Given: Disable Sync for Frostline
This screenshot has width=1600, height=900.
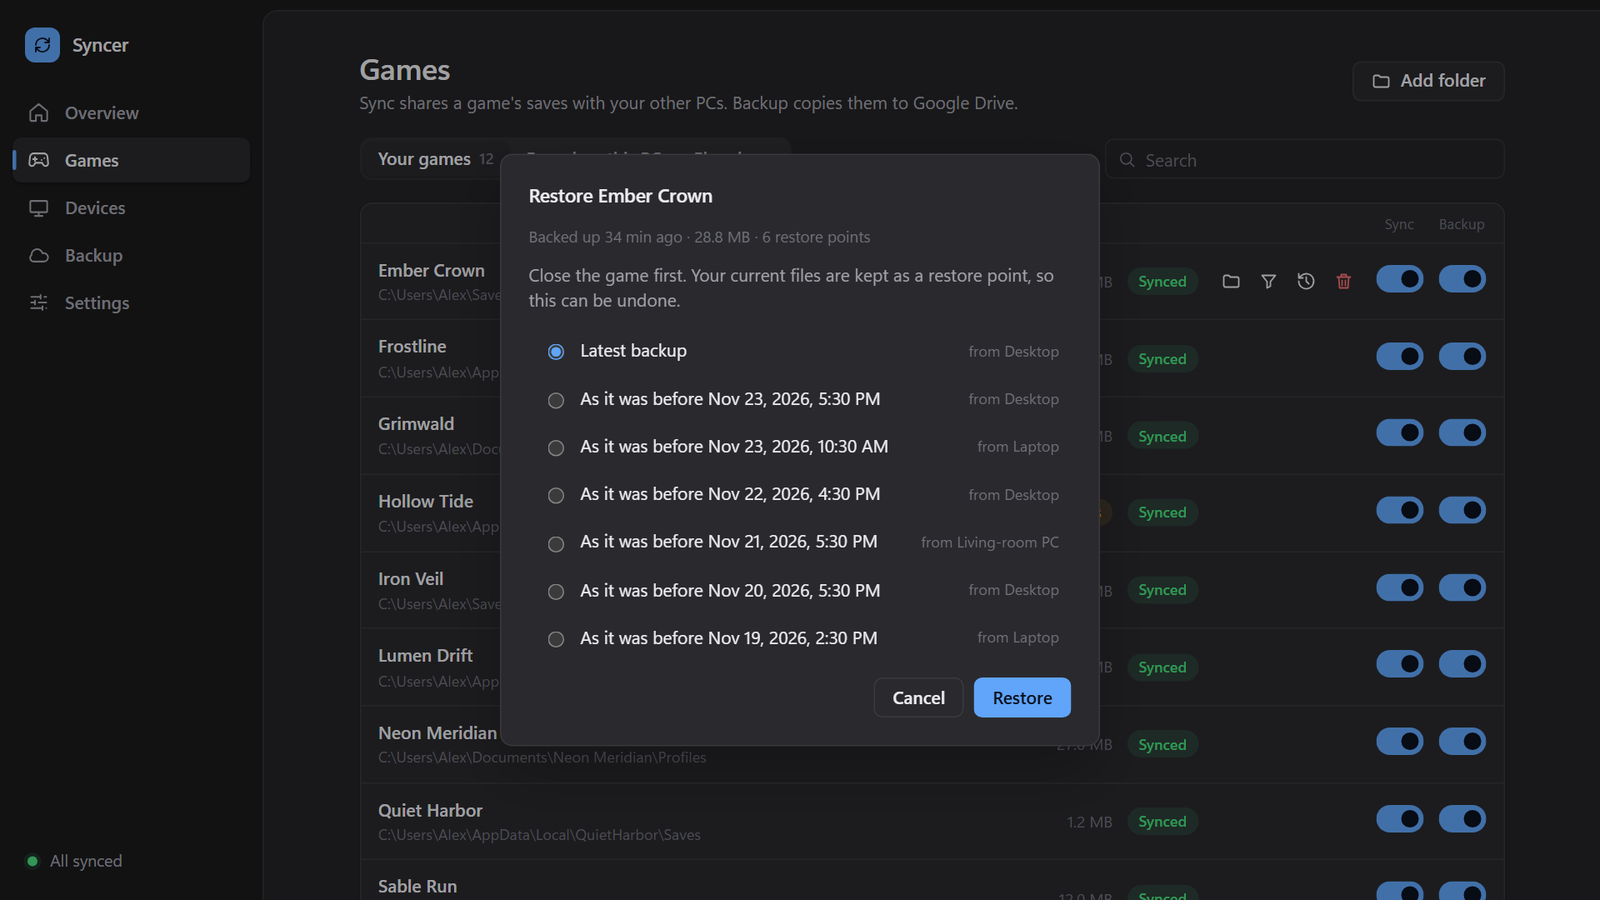Looking at the screenshot, I should point(1400,356).
